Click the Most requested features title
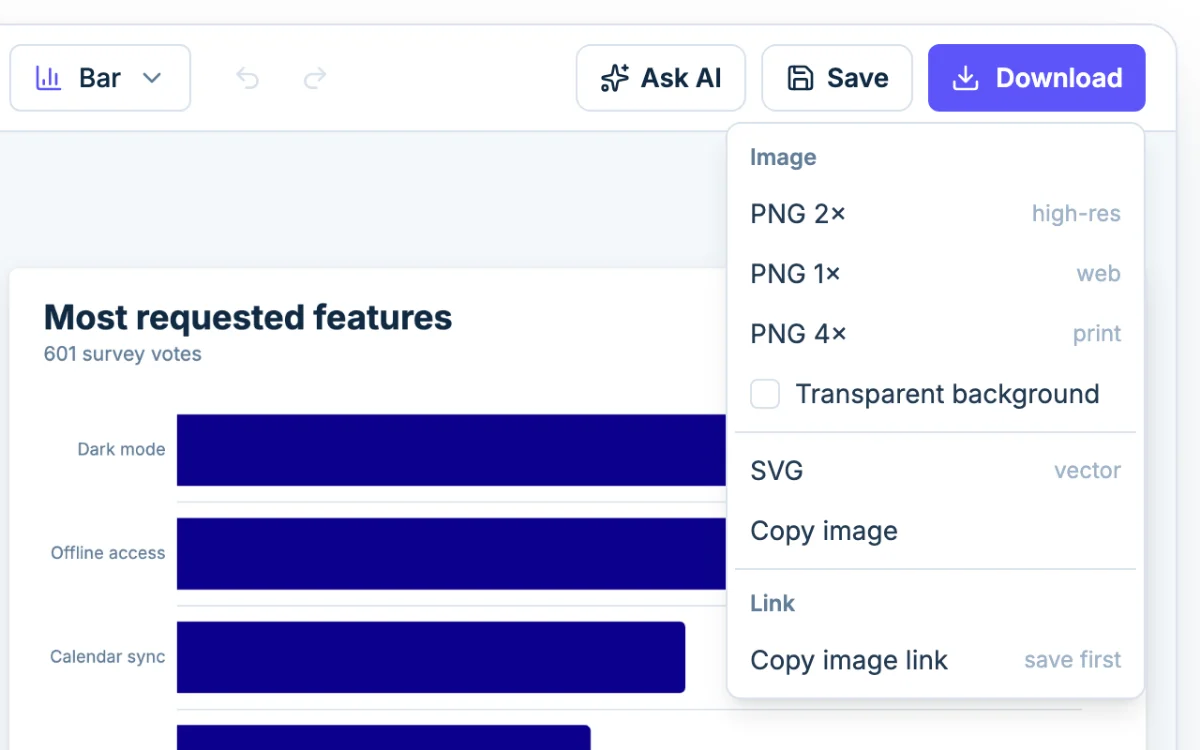This screenshot has height=750, width=1200. tap(248, 318)
